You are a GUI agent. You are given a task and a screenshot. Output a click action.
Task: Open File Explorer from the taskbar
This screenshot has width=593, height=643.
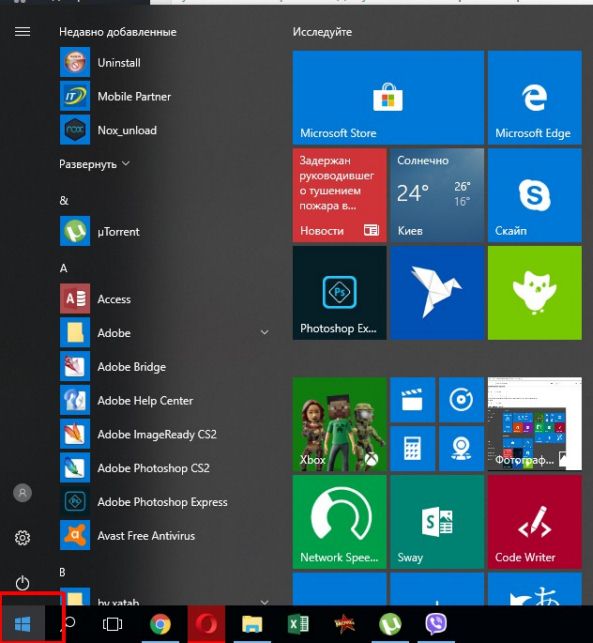[252, 624]
